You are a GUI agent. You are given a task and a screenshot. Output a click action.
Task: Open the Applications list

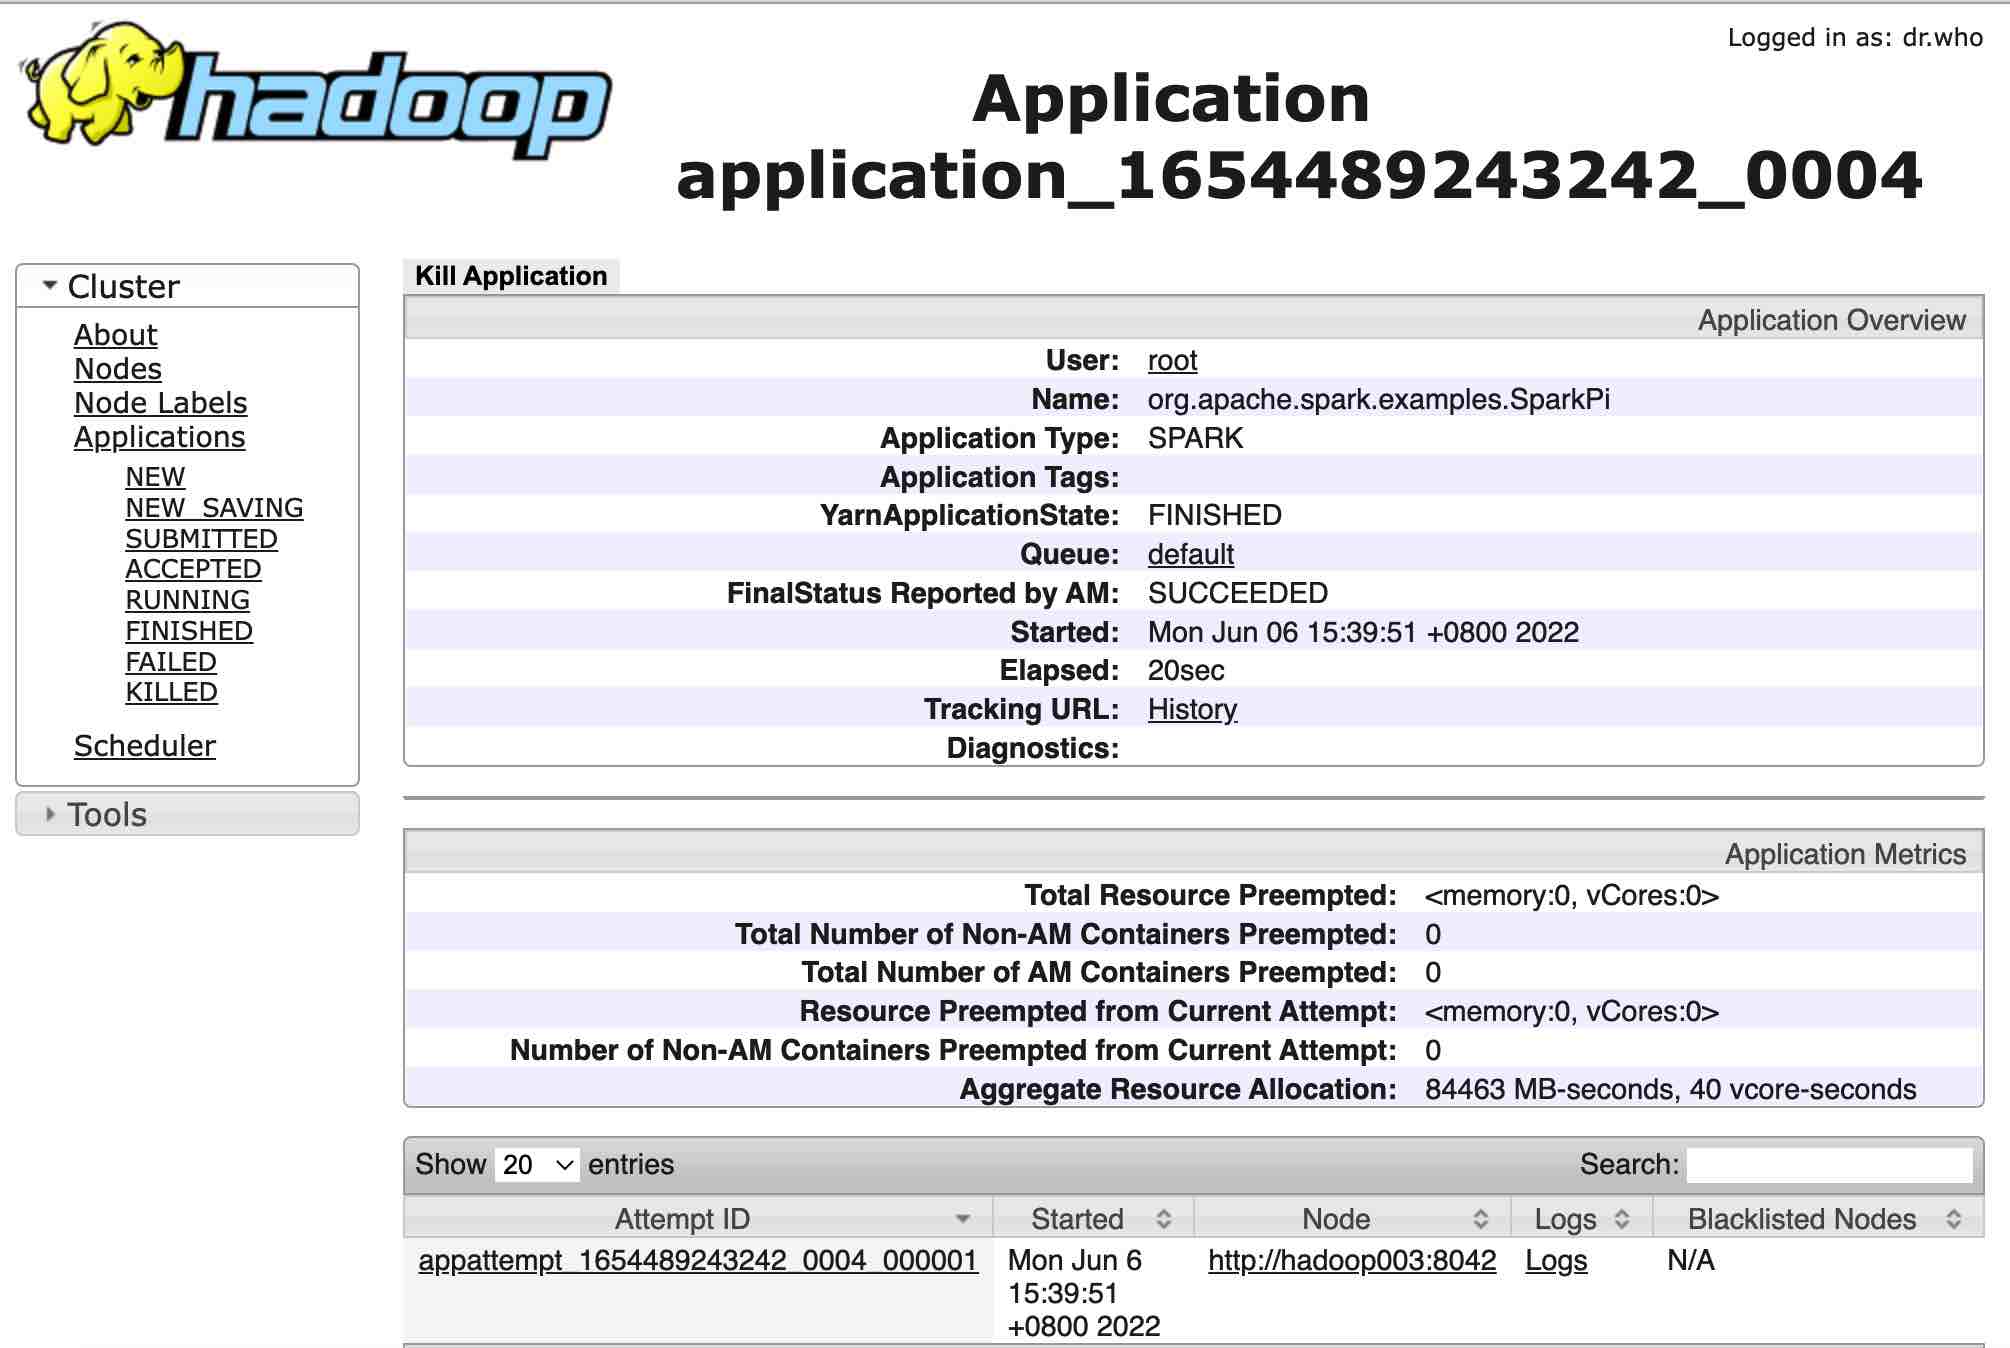click(x=159, y=437)
